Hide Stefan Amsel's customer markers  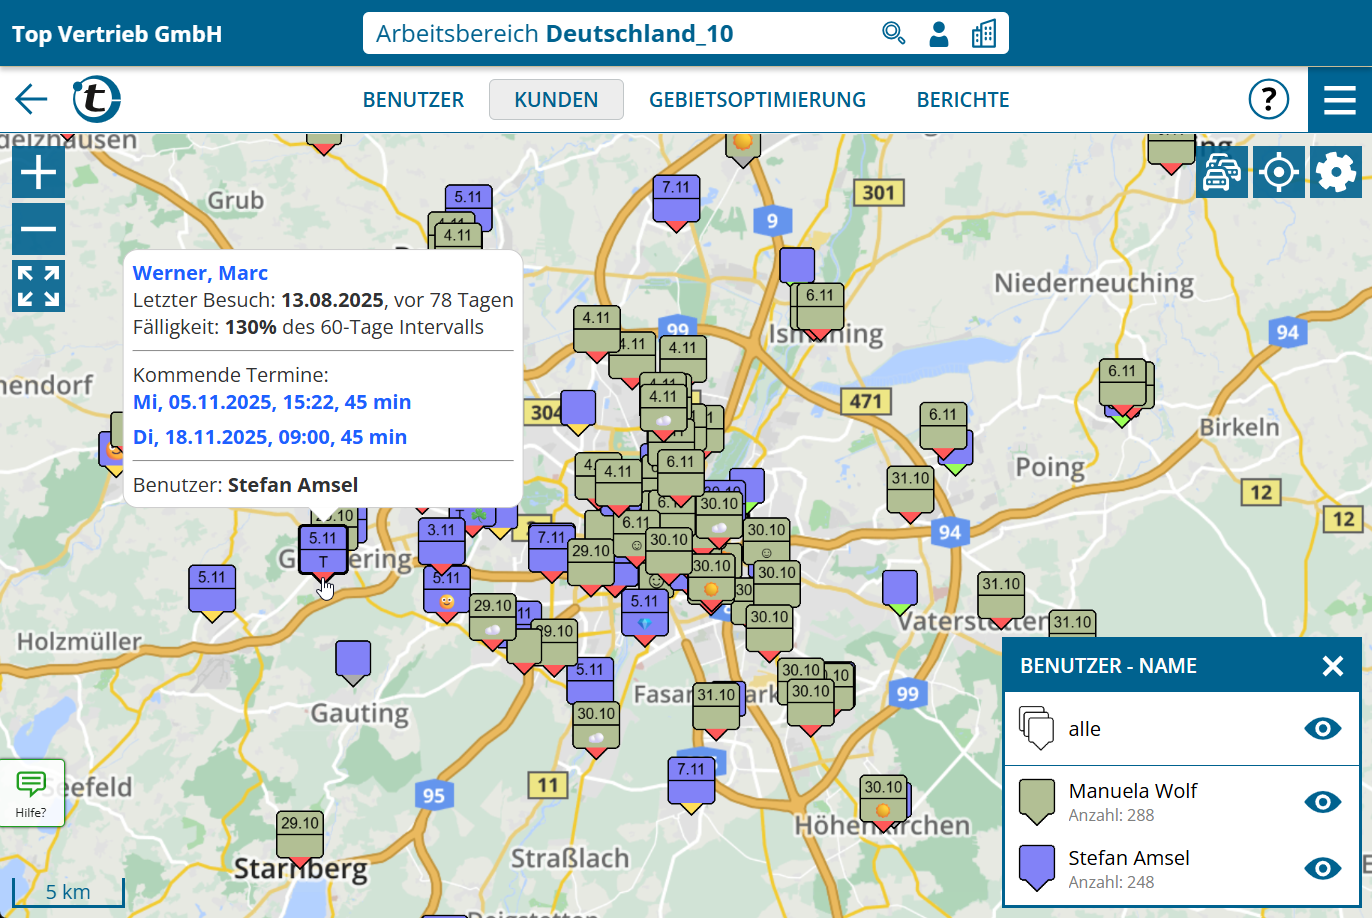tap(1322, 869)
